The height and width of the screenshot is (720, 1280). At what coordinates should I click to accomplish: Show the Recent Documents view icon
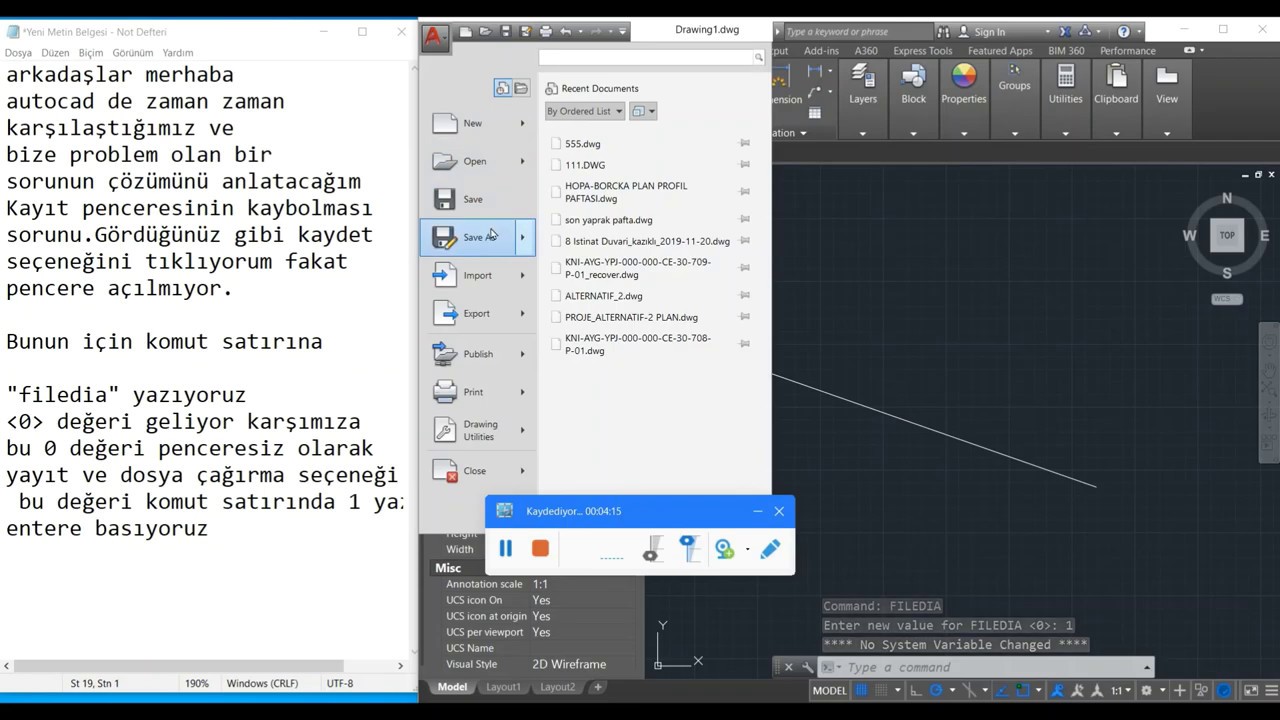point(503,88)
